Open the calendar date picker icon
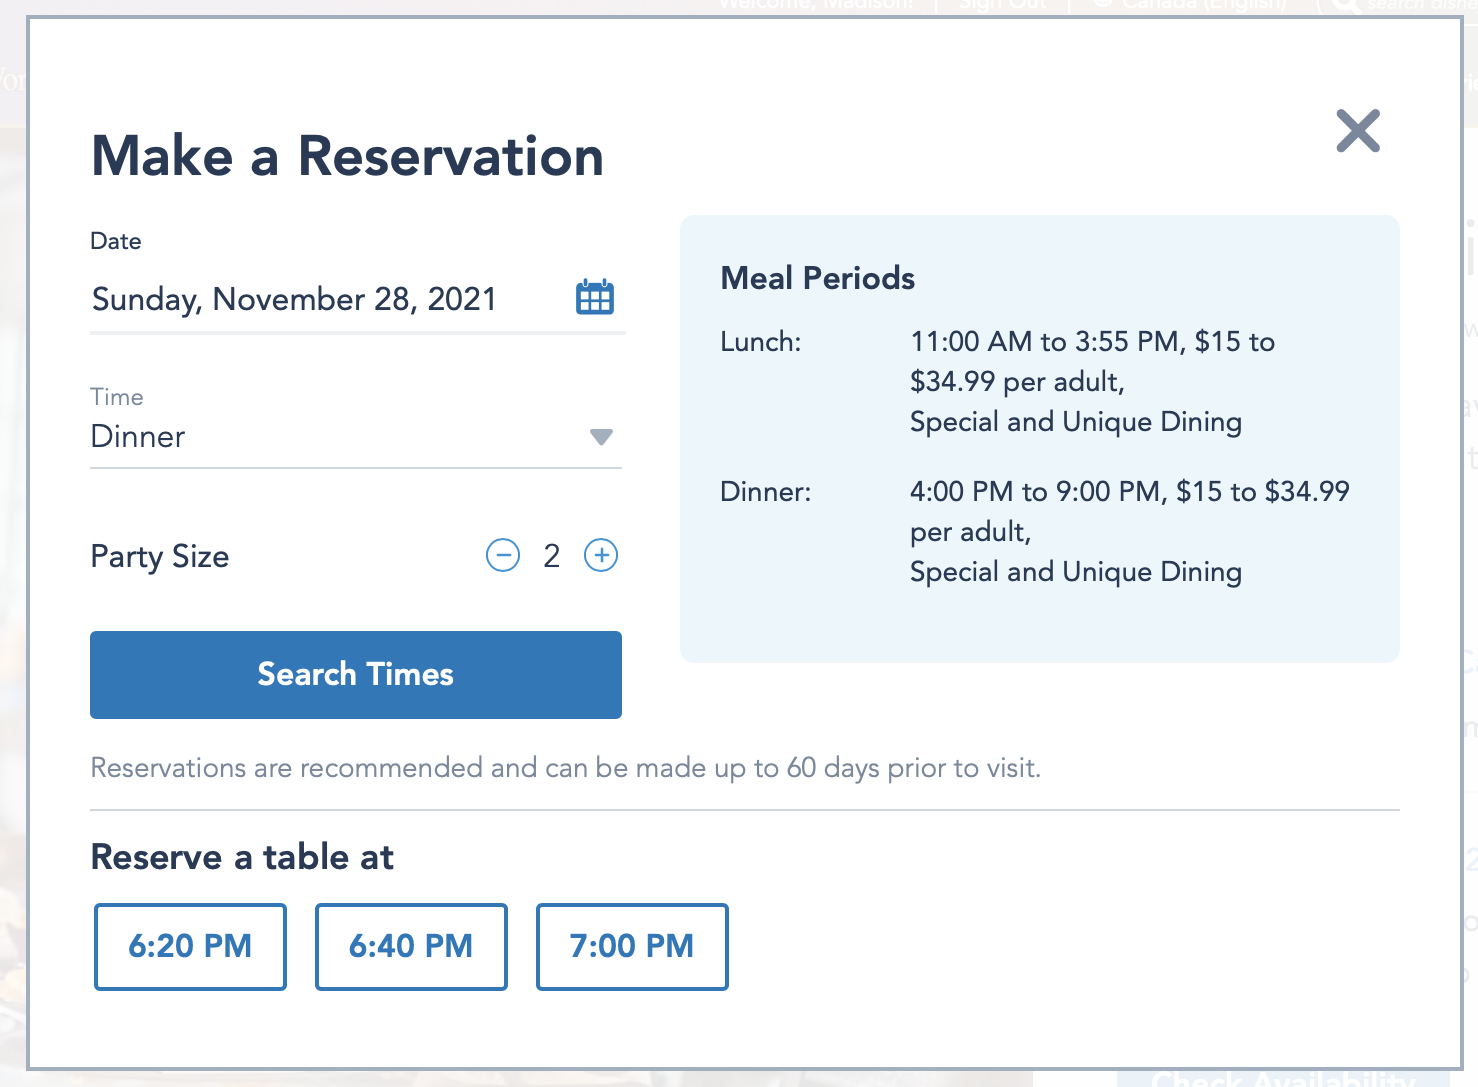This screenshot has width=1478, height=1087. (x=595, y=298)
